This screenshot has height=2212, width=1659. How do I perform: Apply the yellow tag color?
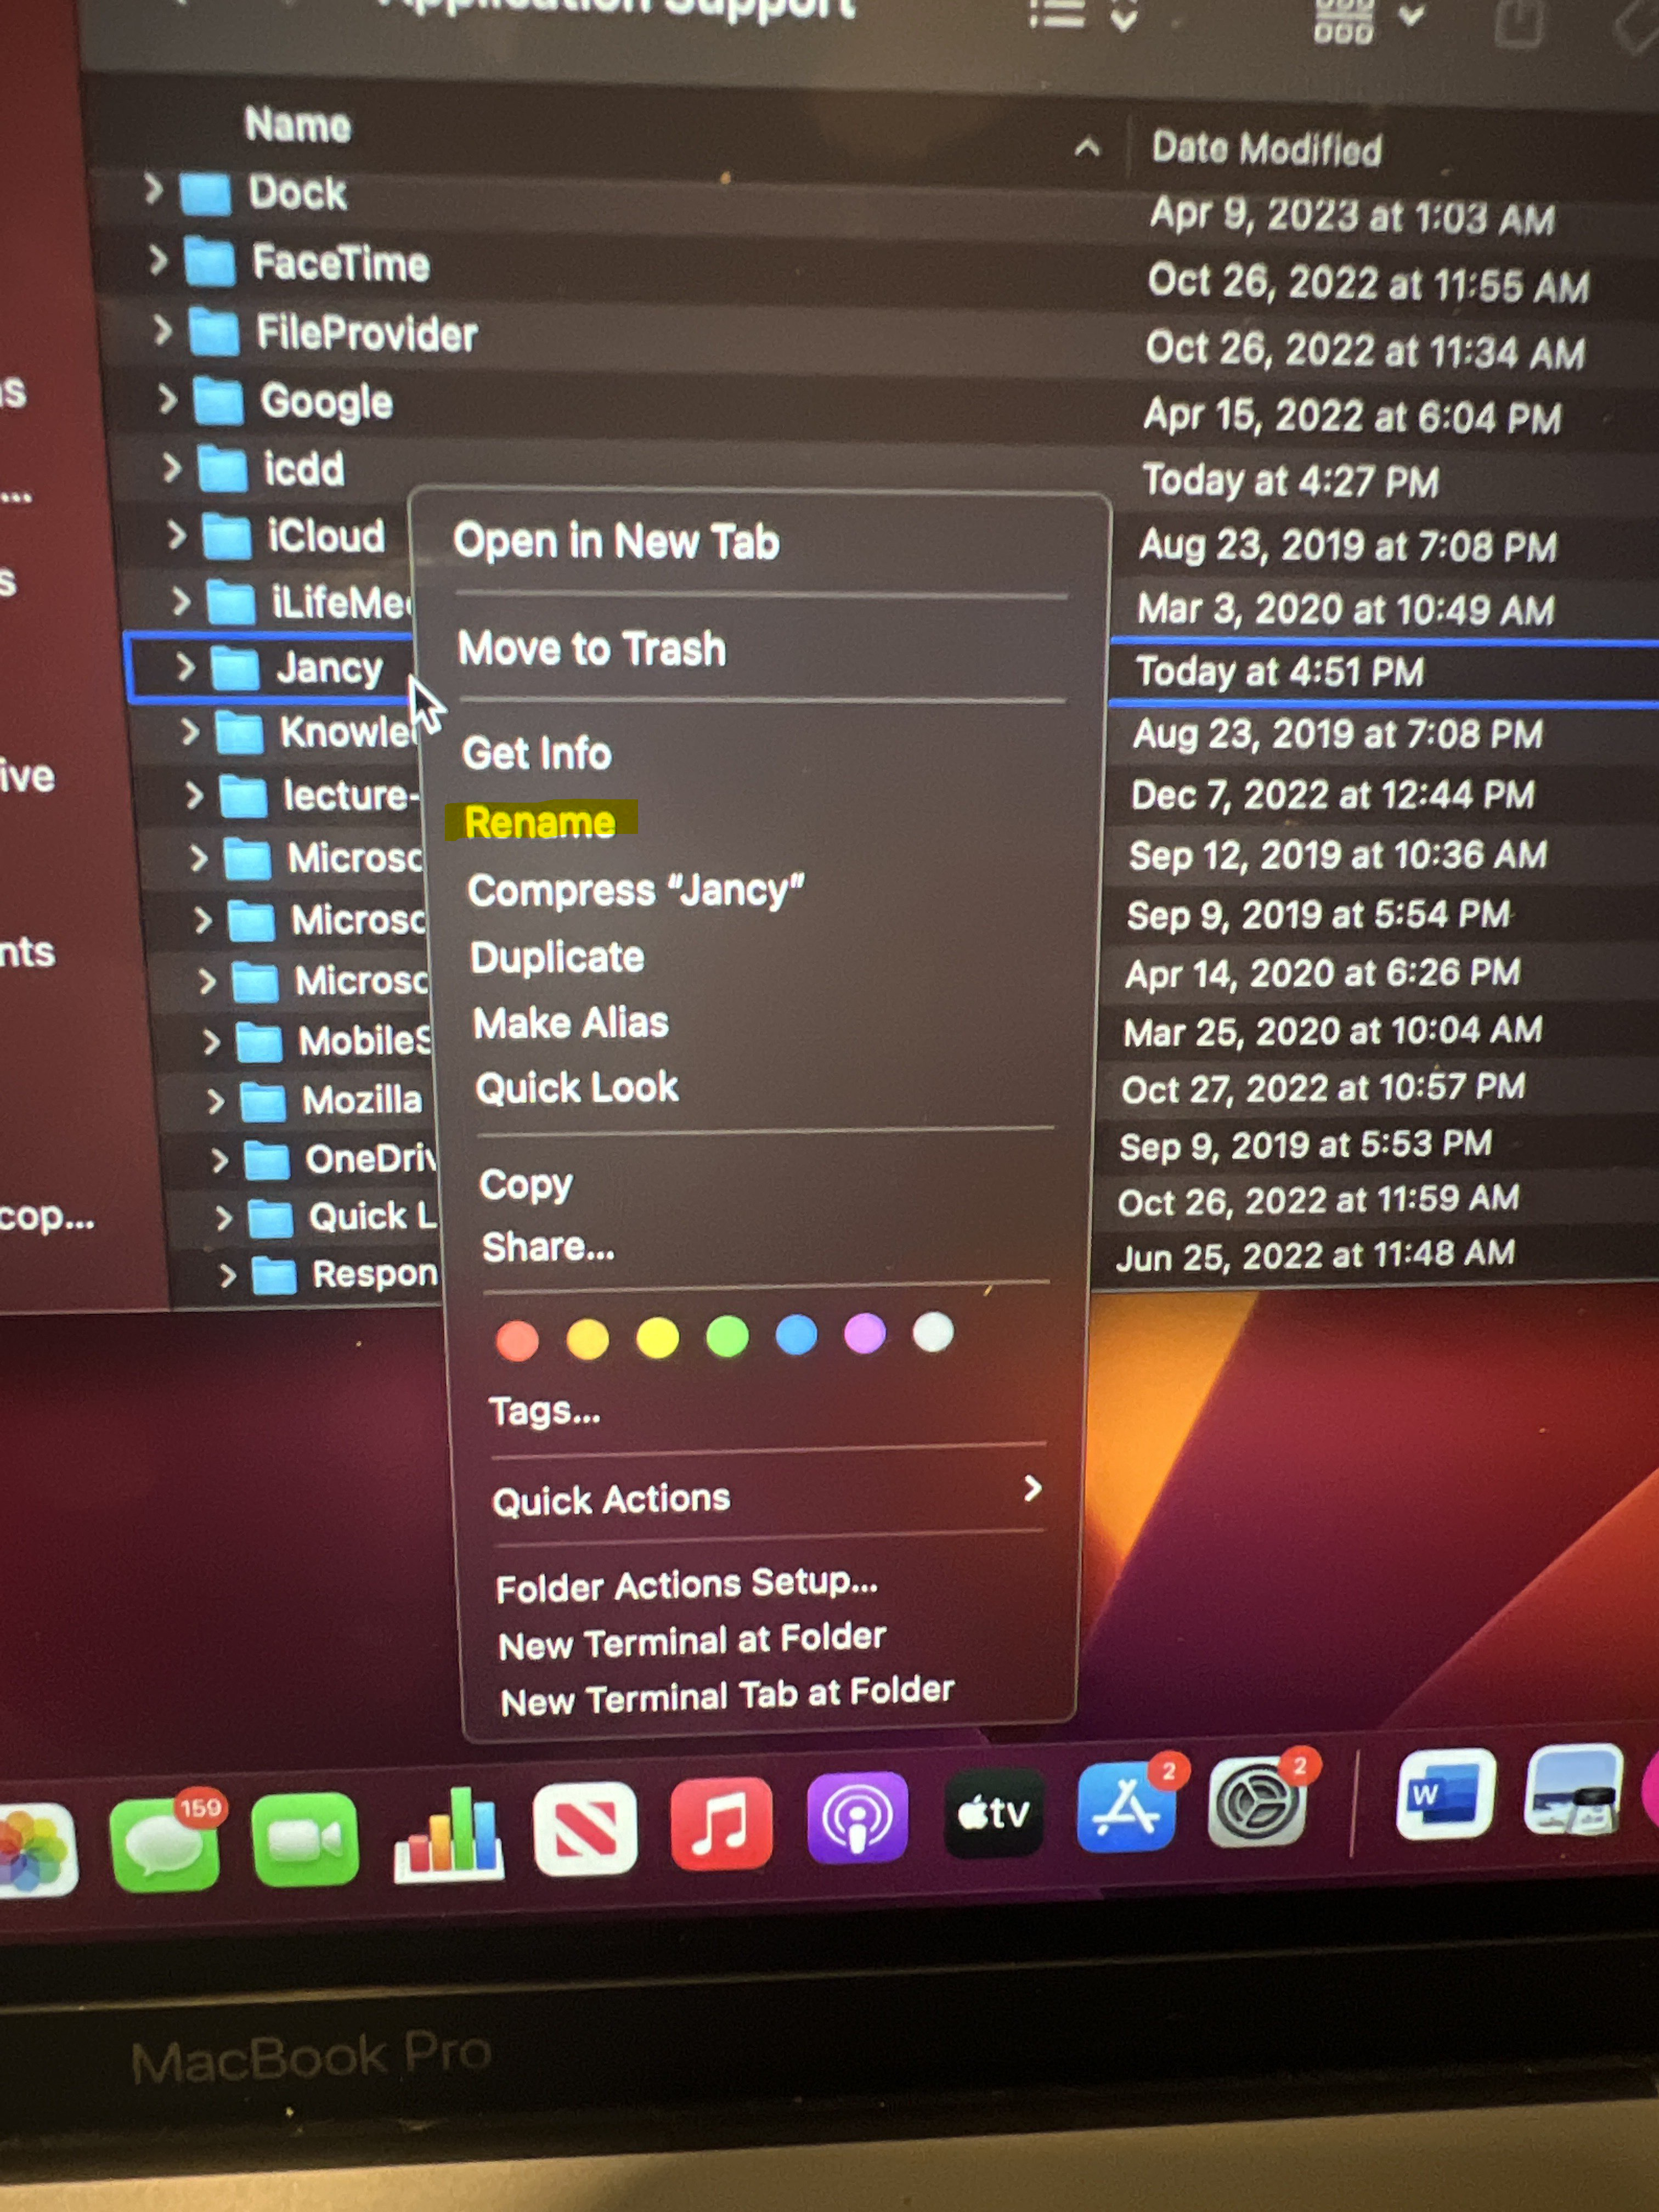click(x=658, y=1337)
